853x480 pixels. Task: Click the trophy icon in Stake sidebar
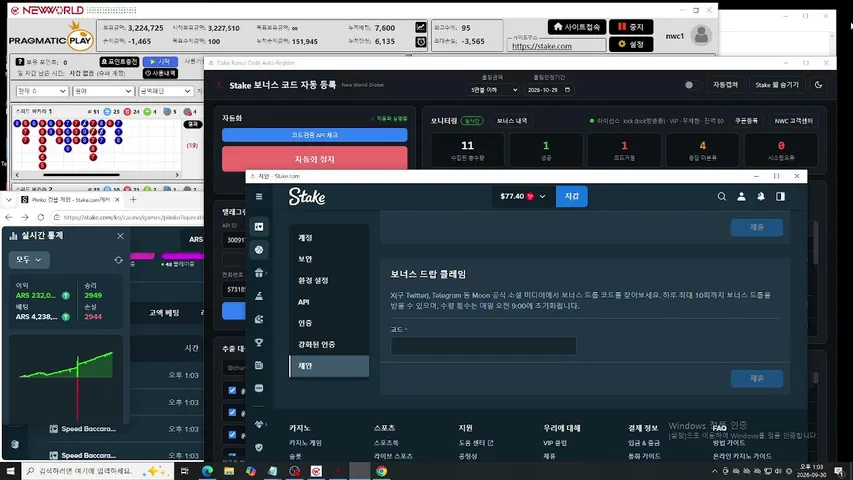pyautogui.click(x=259, y=342)
